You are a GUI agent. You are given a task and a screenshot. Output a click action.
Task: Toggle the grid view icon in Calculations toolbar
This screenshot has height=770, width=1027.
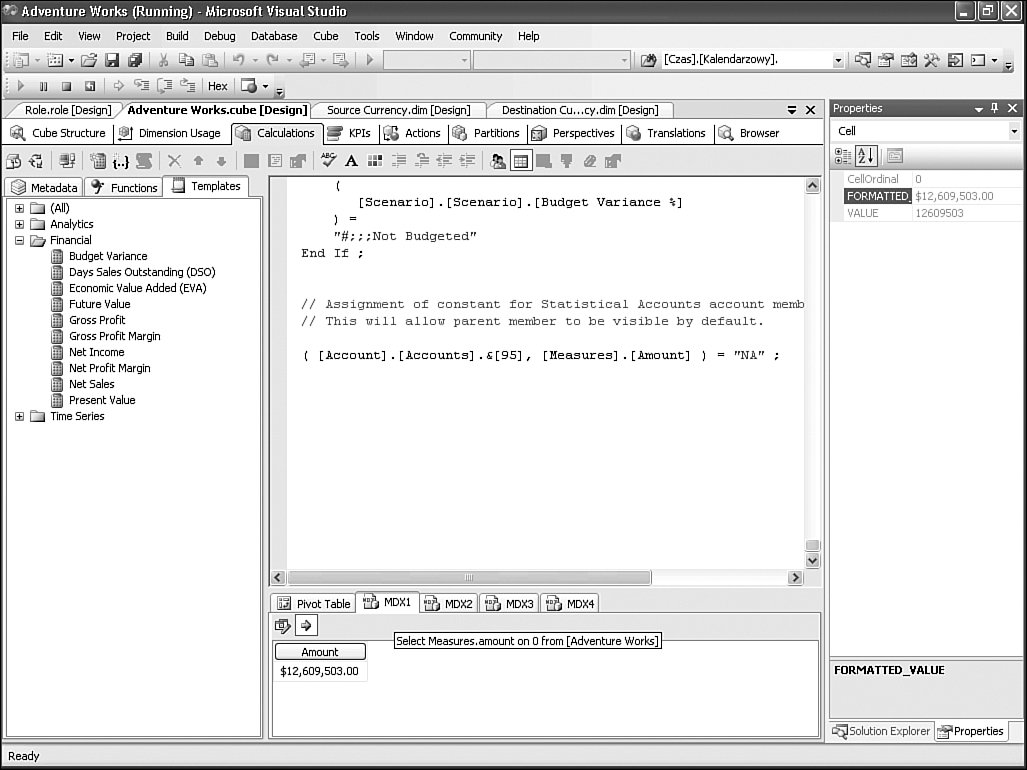(x=521, y=161)
